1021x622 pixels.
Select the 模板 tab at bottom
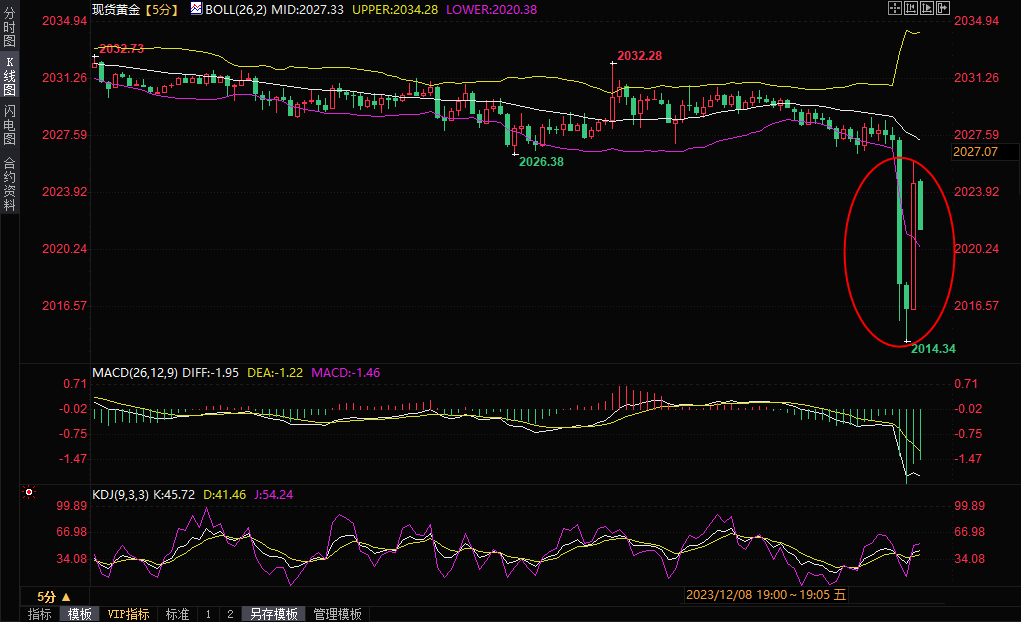tap(79, 614)
